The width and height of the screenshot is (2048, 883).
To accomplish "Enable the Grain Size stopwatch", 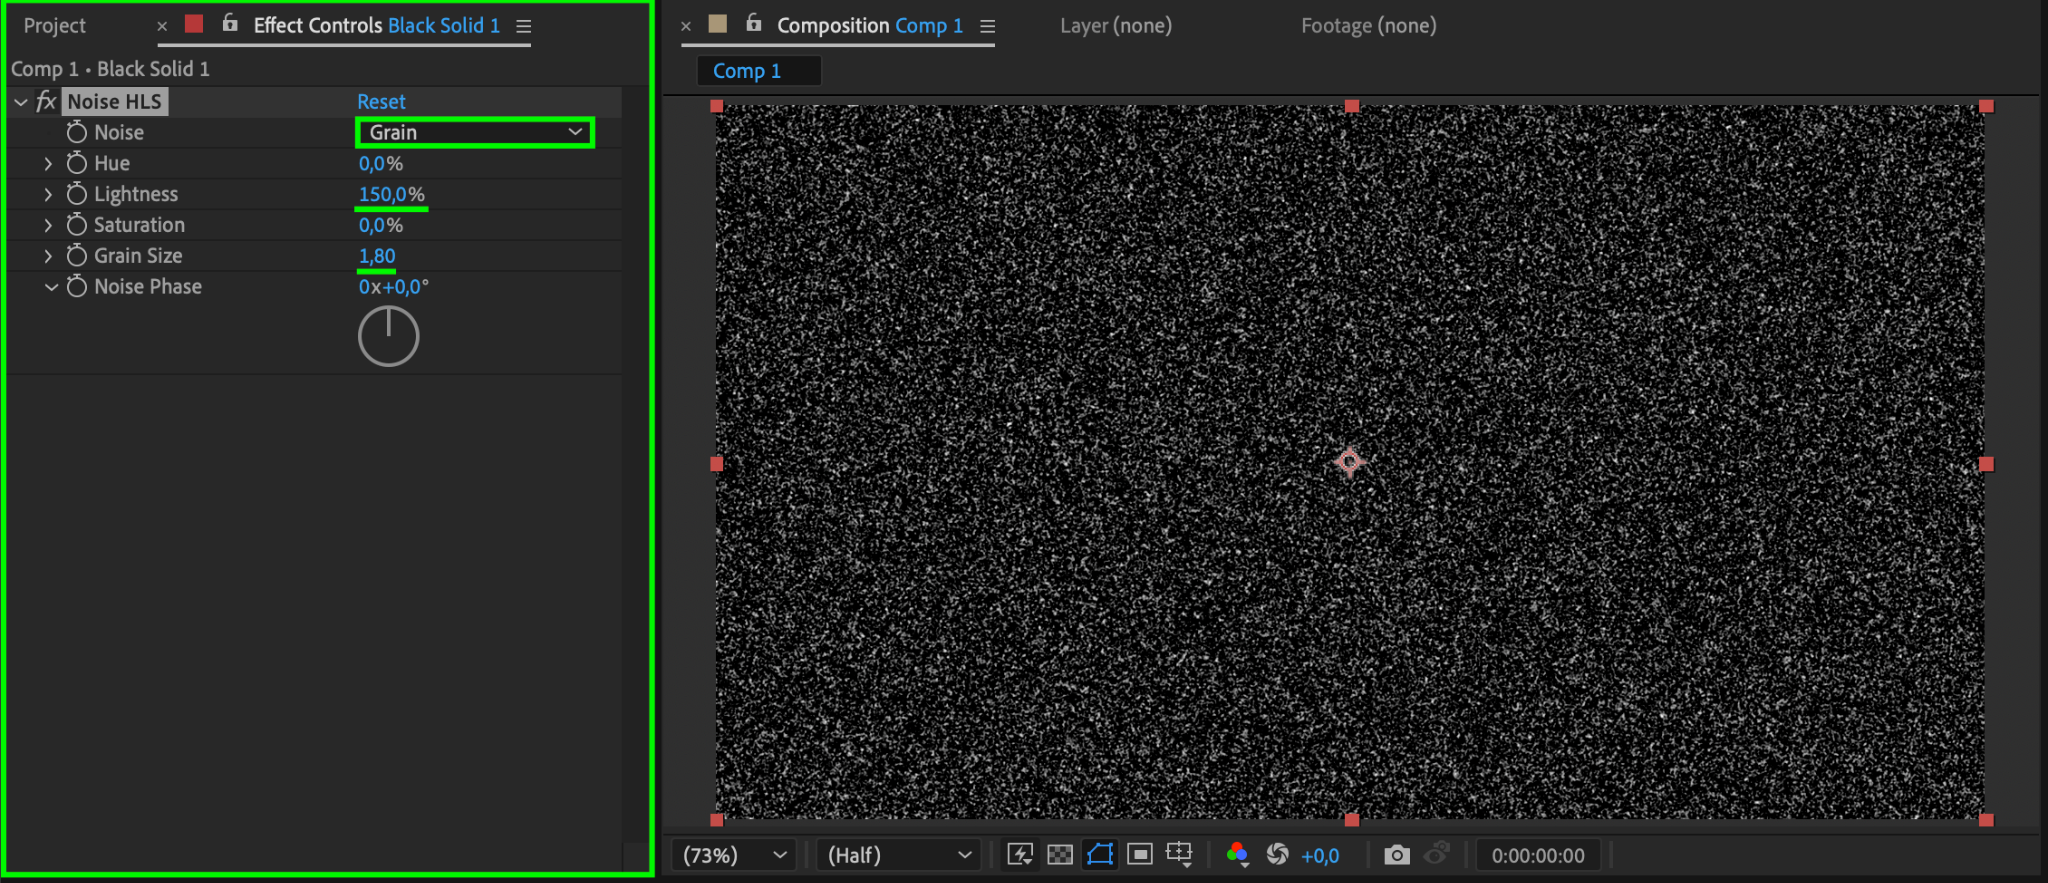I will coord(77,256).
